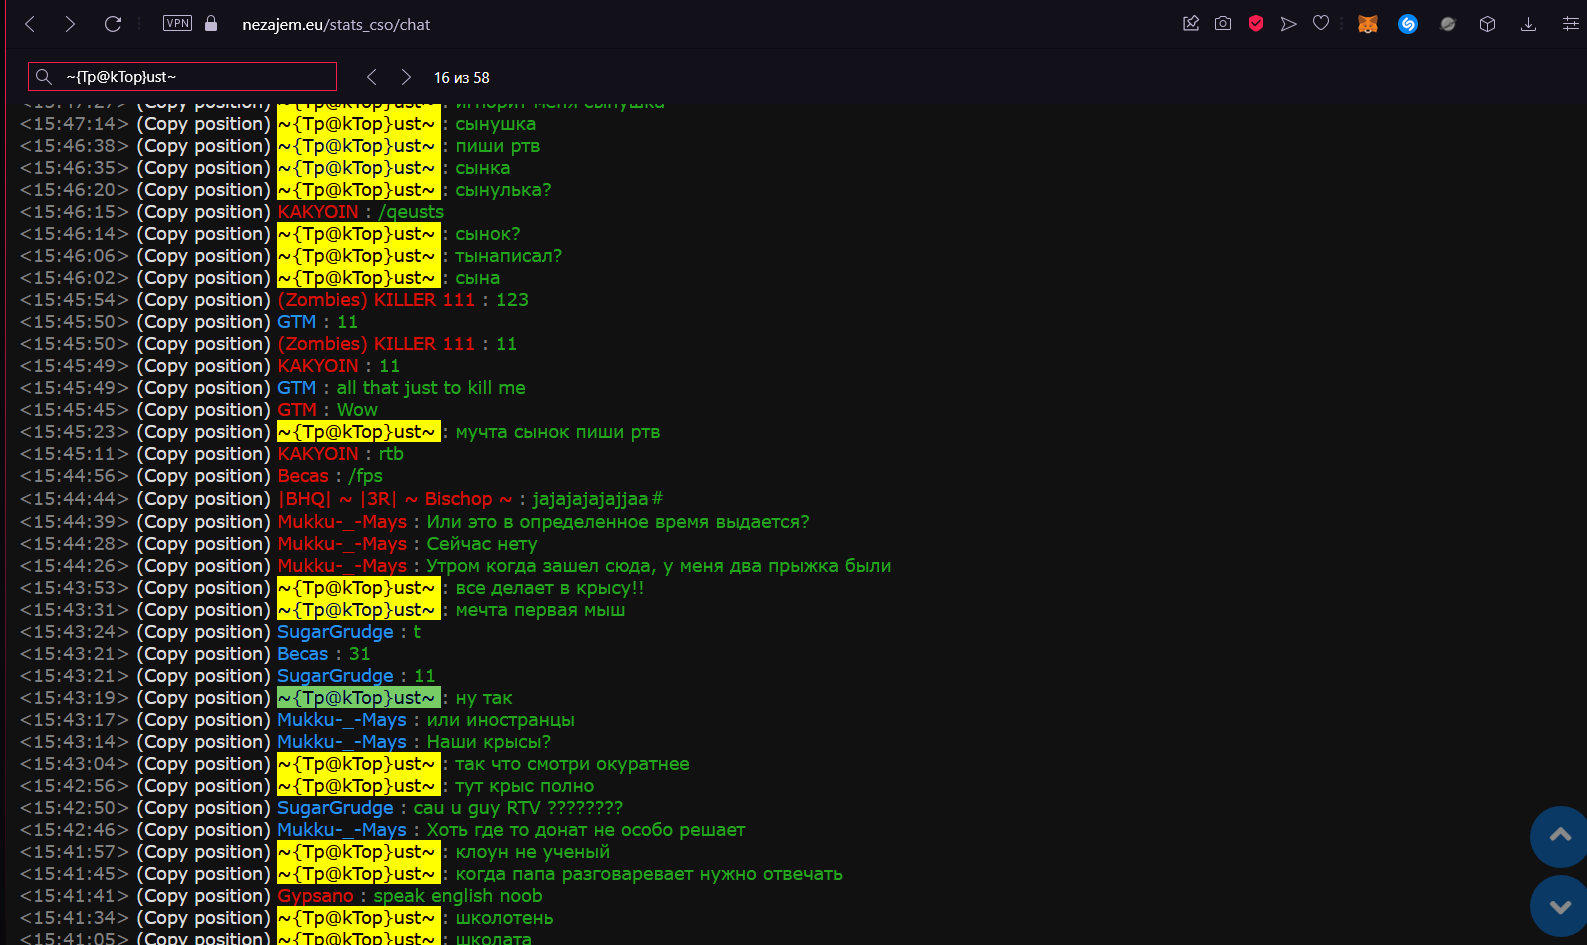Go to next search match
Image resolution: width=1587 pixels, height=945 pixels.
[406, 77]
